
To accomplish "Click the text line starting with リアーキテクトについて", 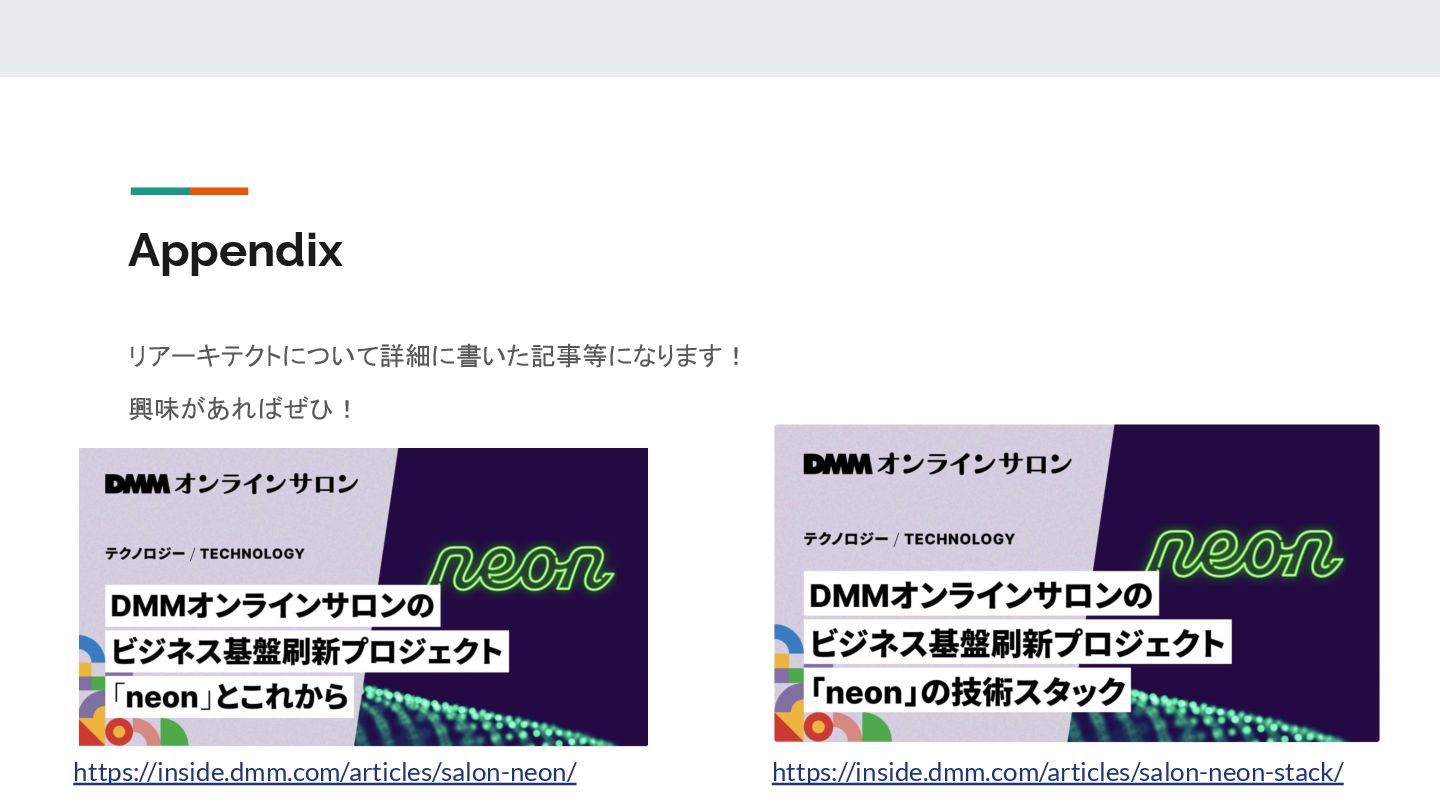I will pyautogui.click(x=436, y=355).
